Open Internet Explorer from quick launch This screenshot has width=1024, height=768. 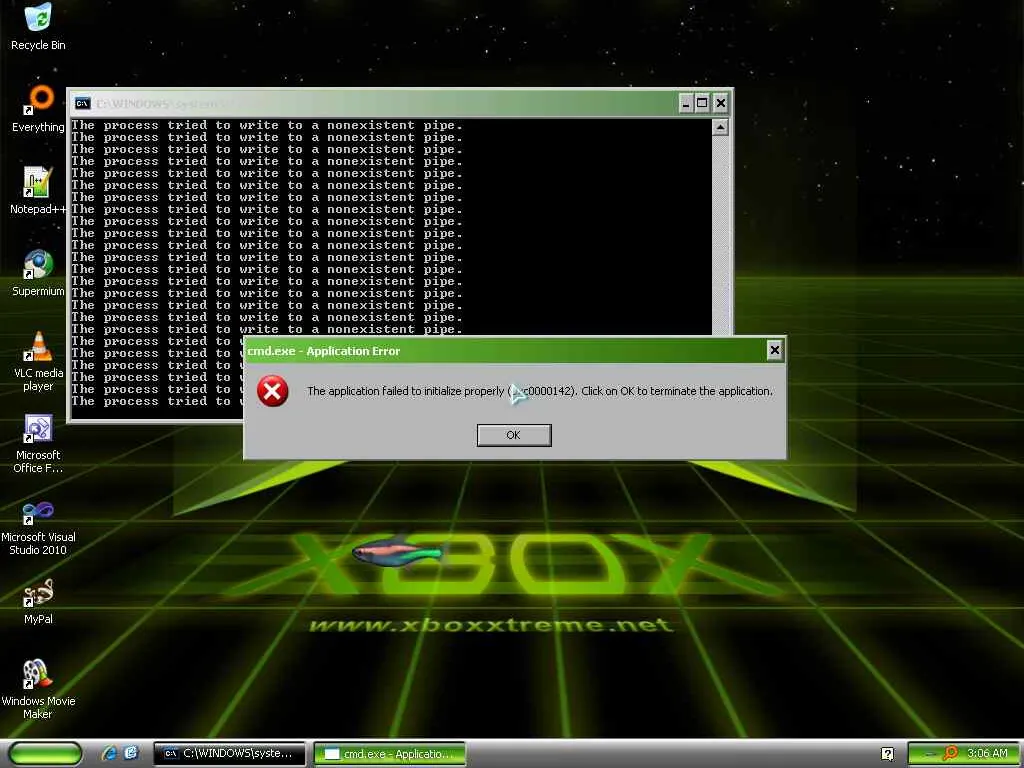tap(109, 753)
